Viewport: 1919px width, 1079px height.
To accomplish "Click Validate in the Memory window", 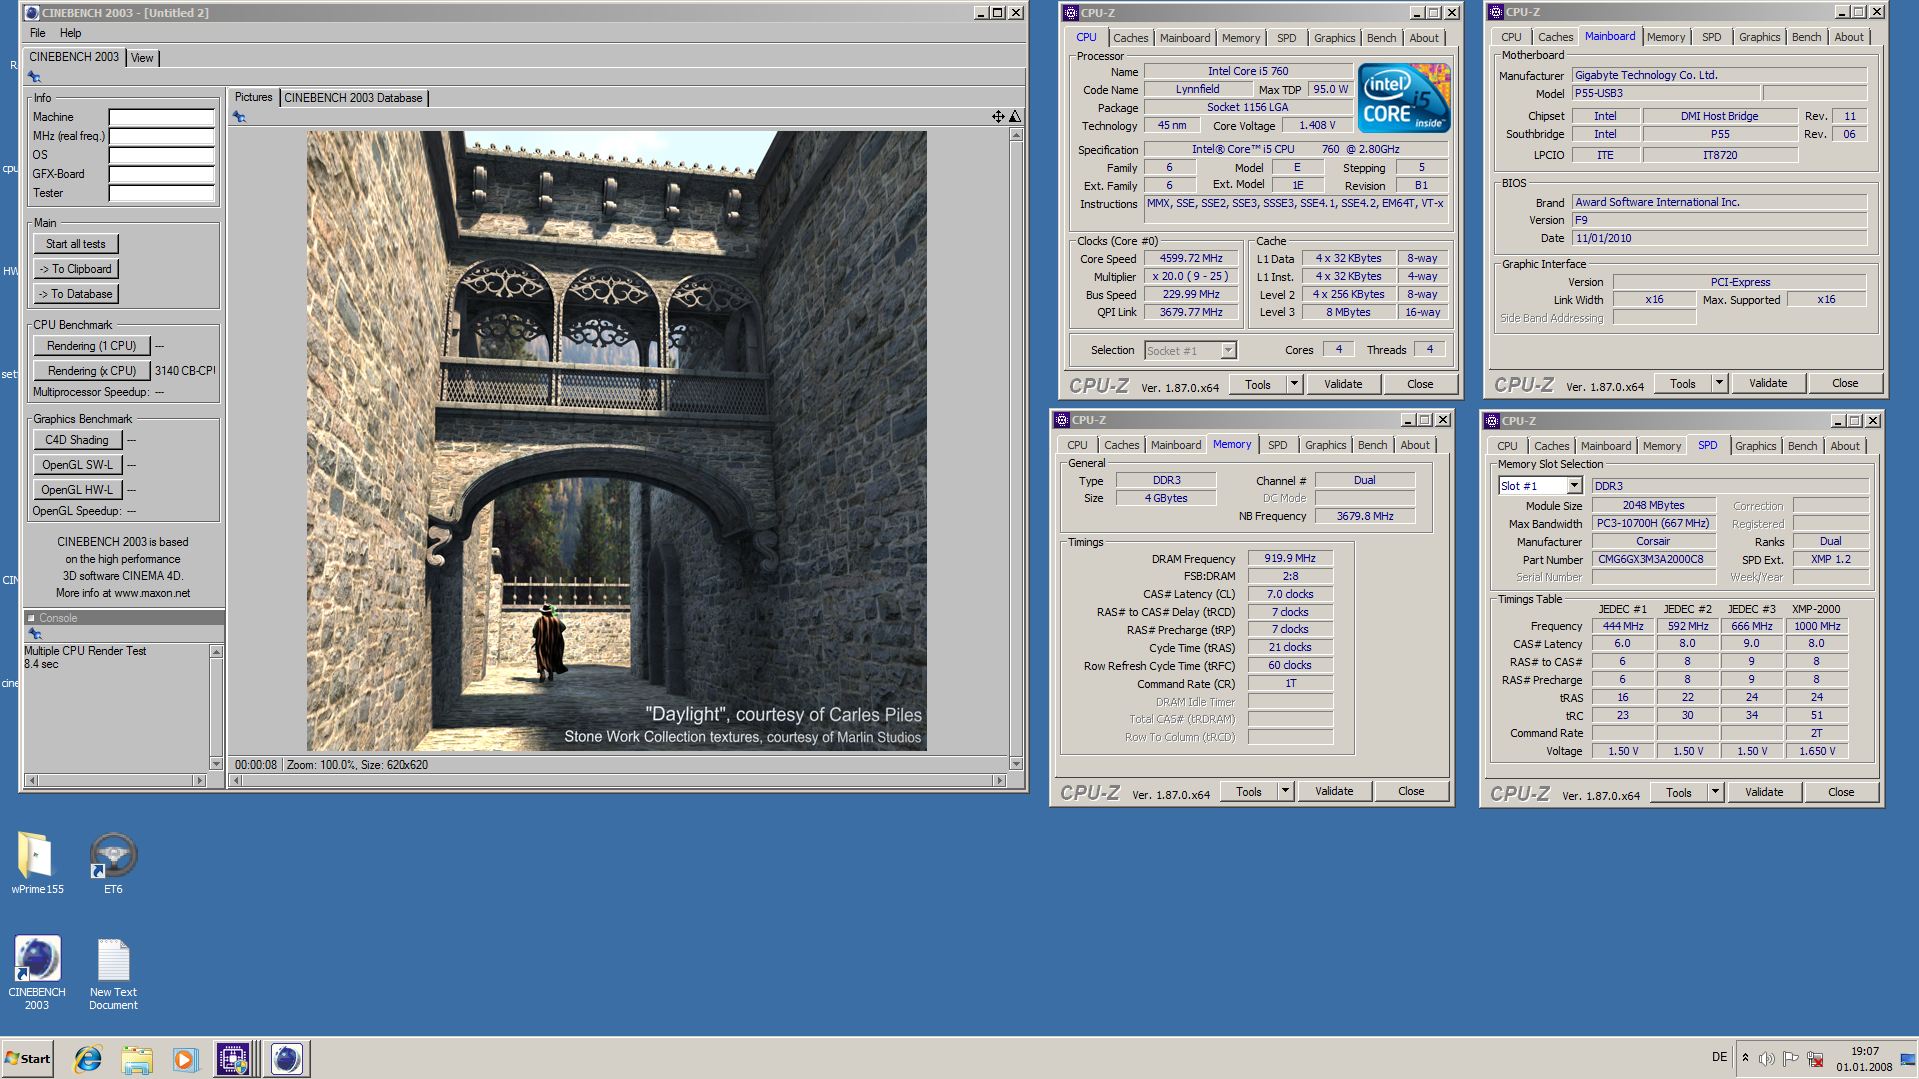I will 1334,791.
